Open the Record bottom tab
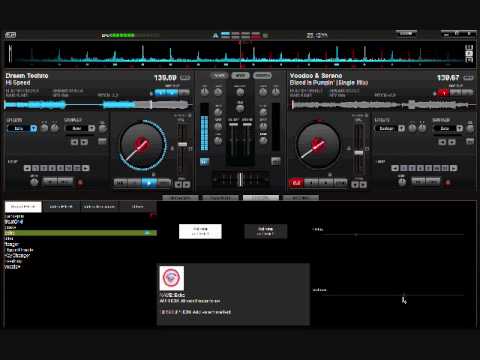480x360 pixels. click(x=301, y=198)
